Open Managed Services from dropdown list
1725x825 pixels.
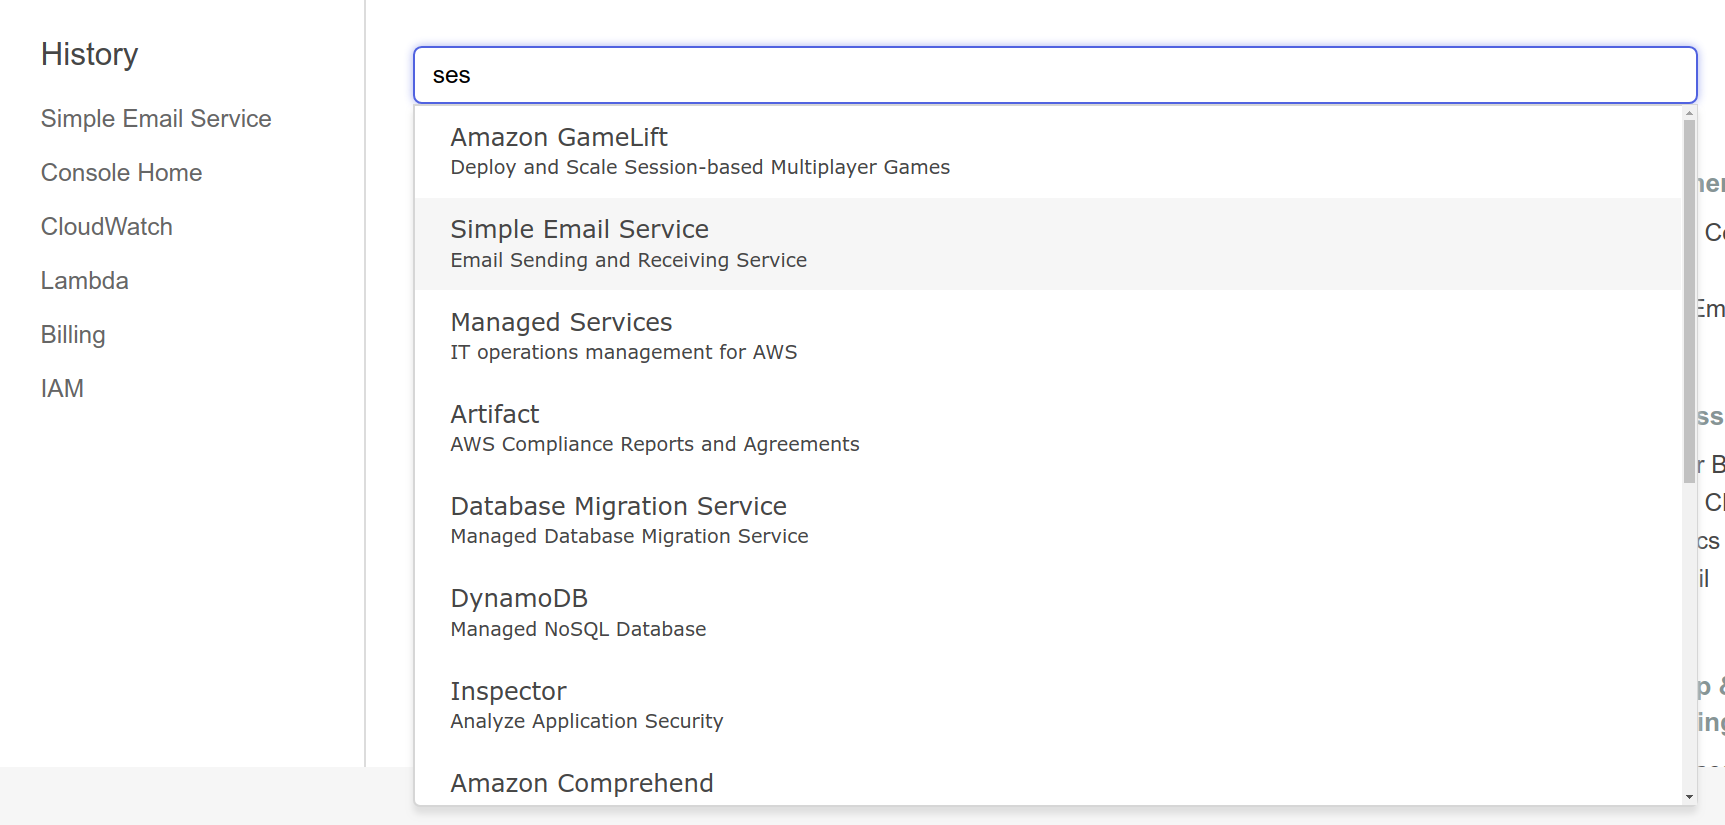click(x=561, y=323)
